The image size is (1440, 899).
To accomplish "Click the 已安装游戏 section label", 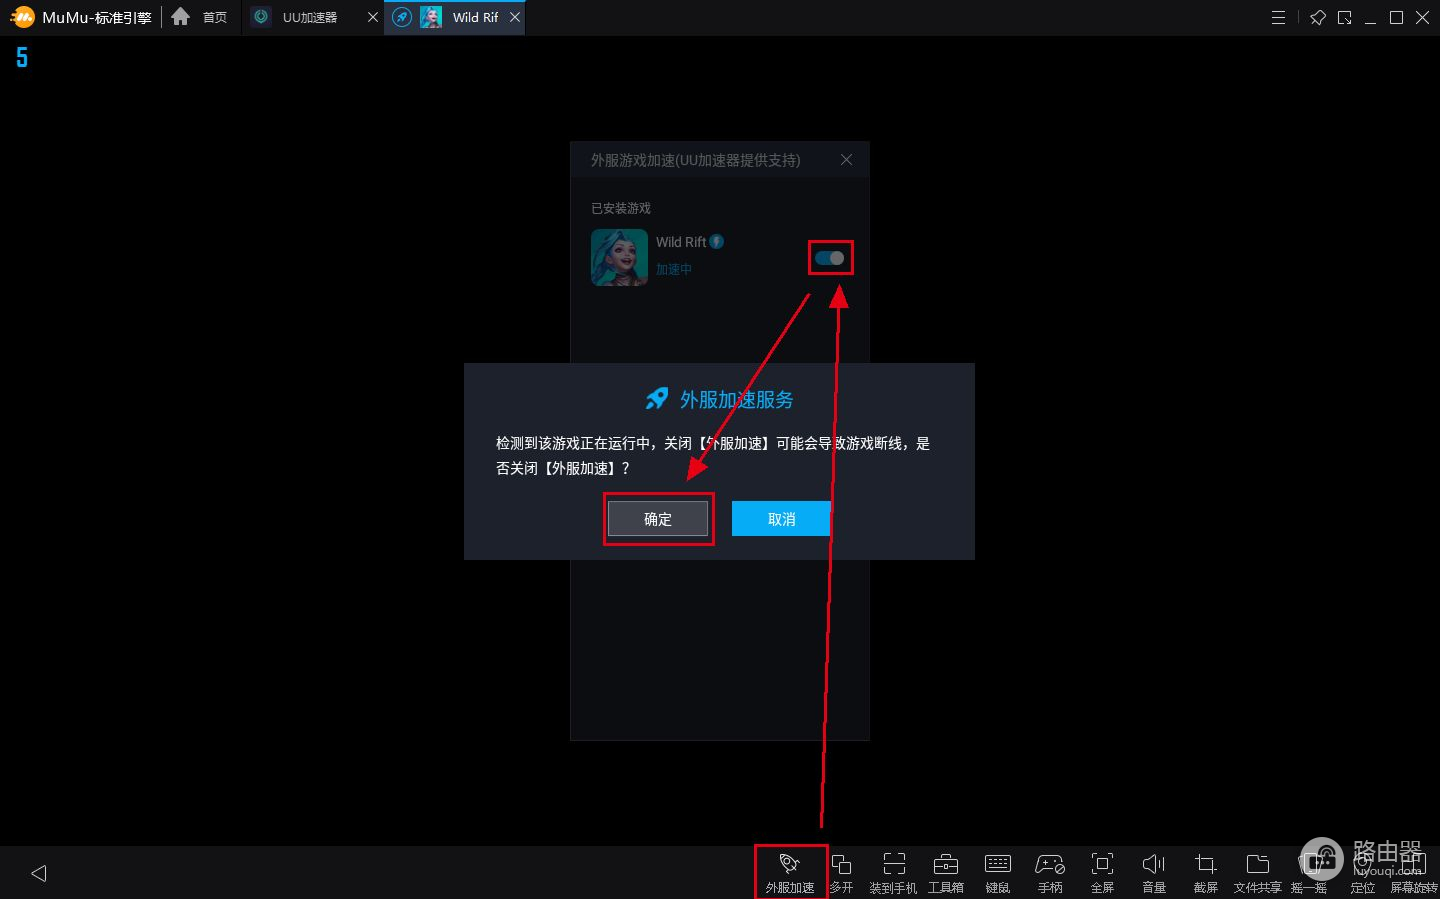I will point(621,208).
